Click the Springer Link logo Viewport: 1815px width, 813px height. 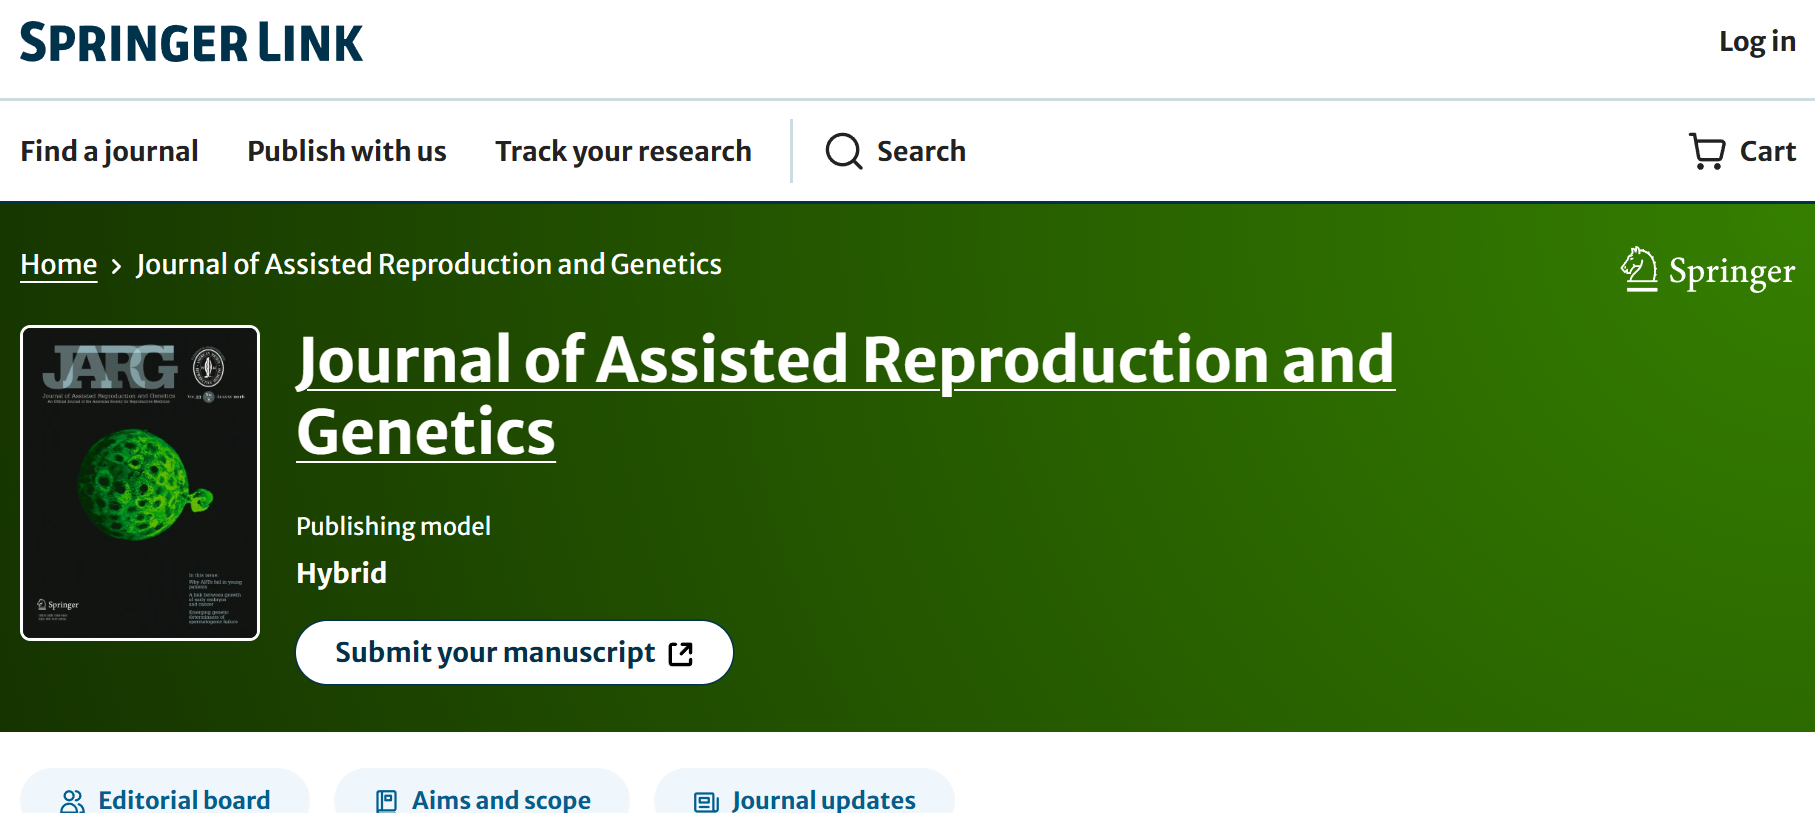(191, 43)
